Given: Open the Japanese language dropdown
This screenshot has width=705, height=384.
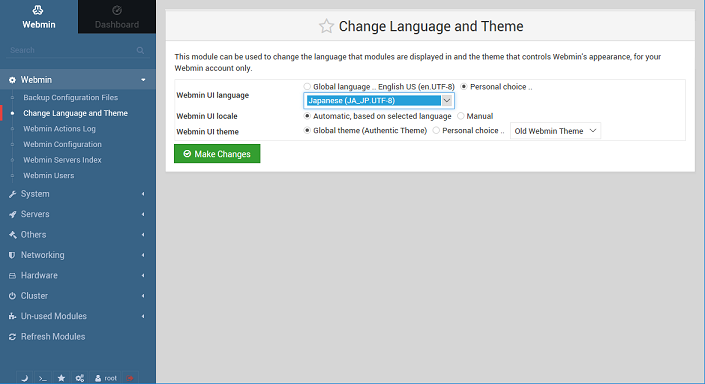Looking at the screenshot, I should [x=379, y=101].
